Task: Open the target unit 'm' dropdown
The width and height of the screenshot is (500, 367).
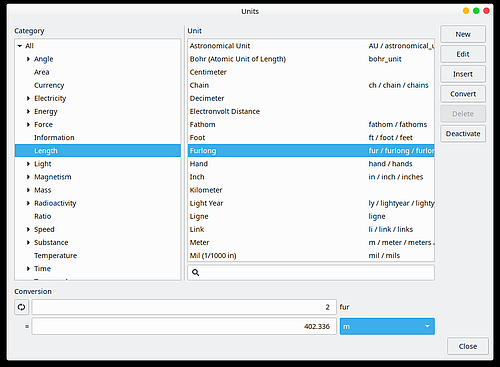Action: (387, 326)
